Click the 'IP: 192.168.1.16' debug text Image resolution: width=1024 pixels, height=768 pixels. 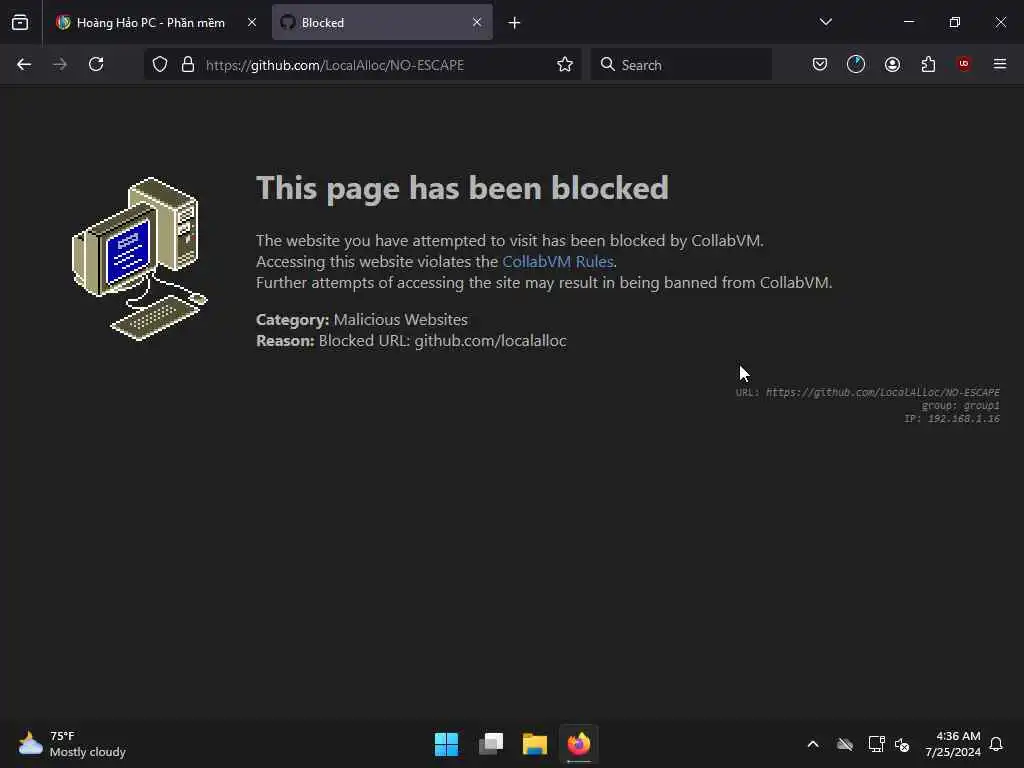952,419
